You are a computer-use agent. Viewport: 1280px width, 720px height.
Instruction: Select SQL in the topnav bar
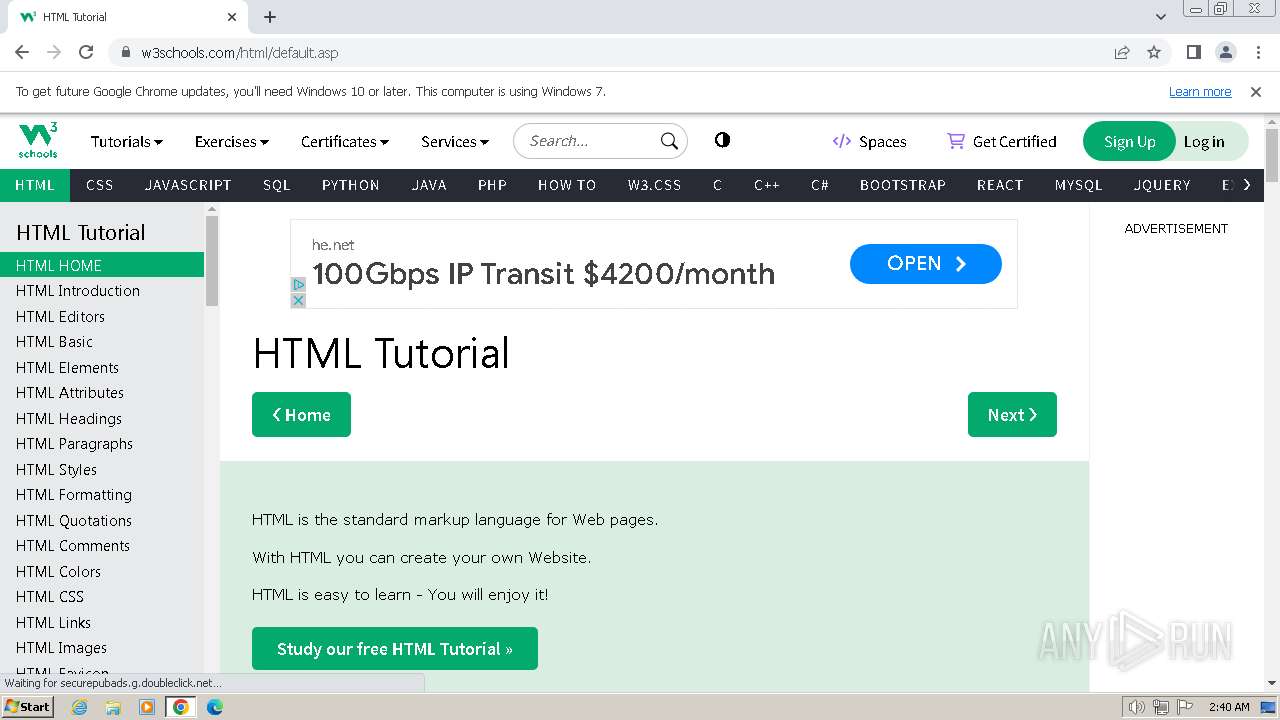click(277, 185)
